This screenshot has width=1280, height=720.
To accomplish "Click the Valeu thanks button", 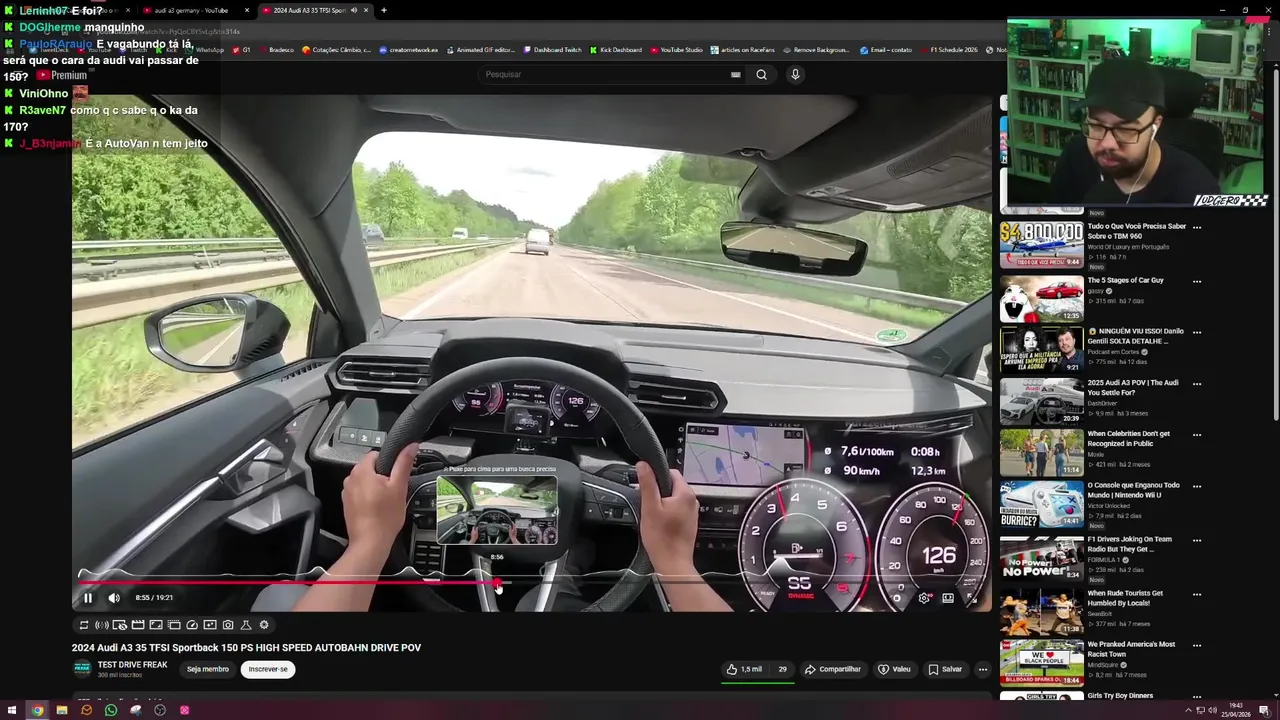I will [x=894, y=669].
